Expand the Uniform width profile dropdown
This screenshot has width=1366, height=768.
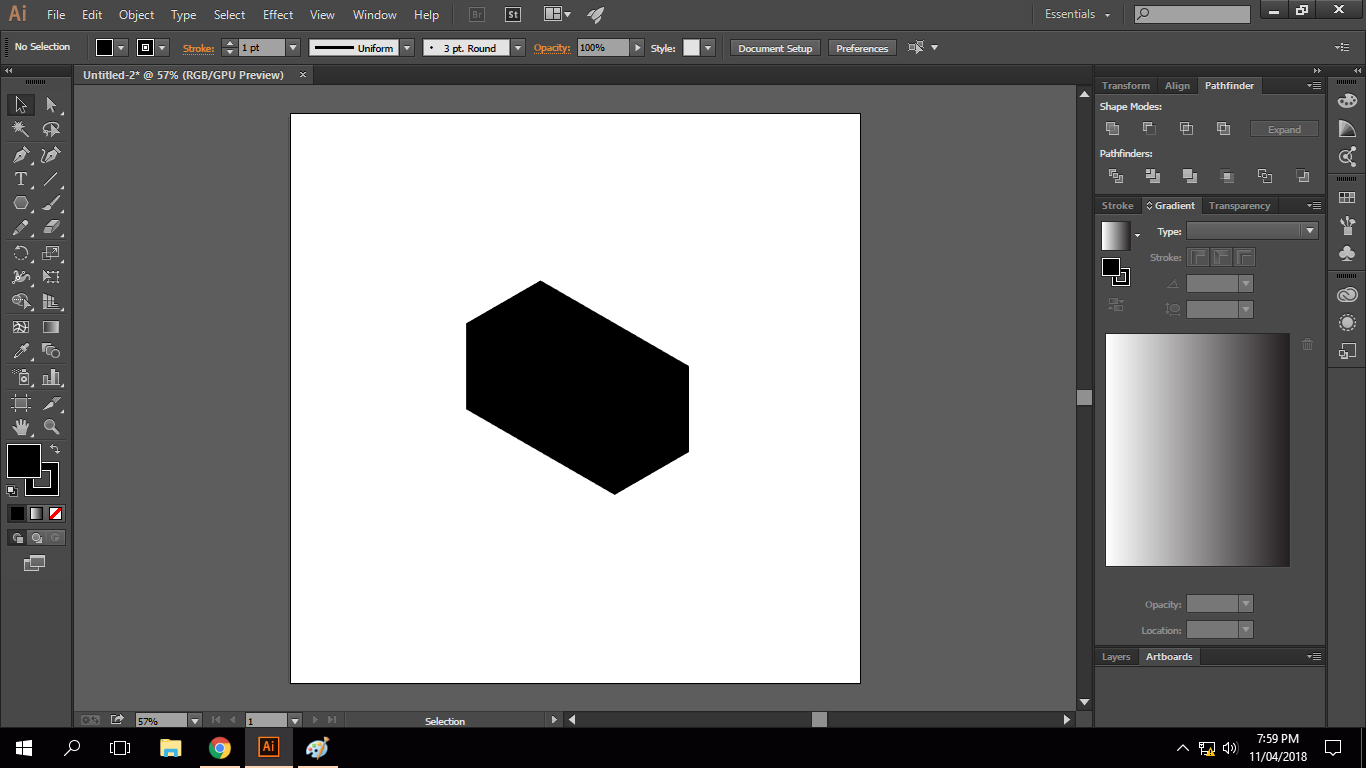click(407, 48)
